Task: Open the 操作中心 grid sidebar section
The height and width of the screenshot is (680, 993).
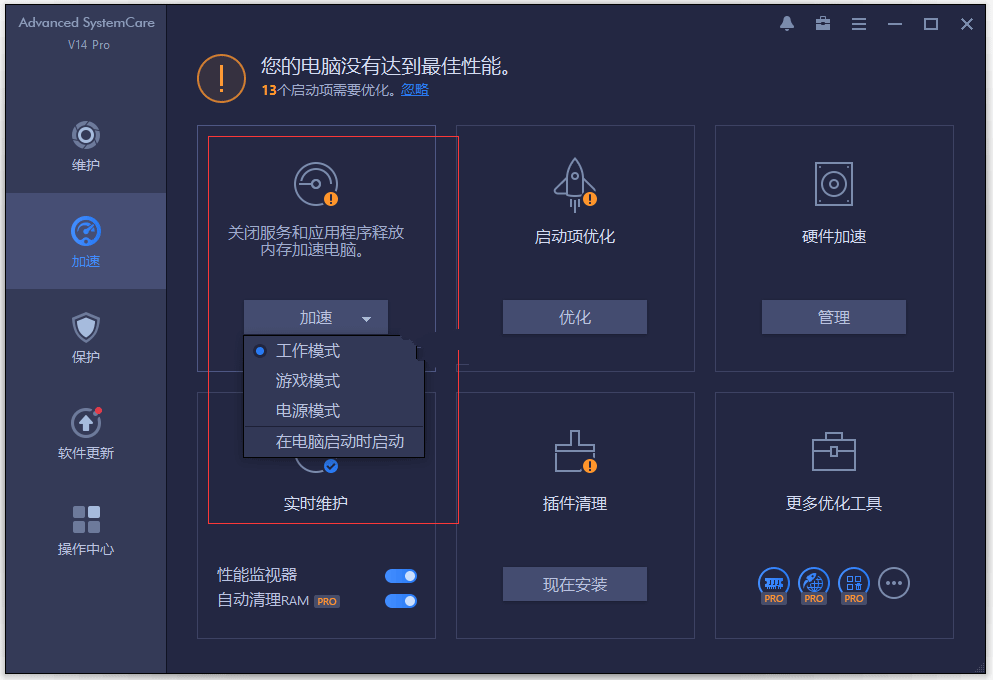Action: [x=85, y=531]
